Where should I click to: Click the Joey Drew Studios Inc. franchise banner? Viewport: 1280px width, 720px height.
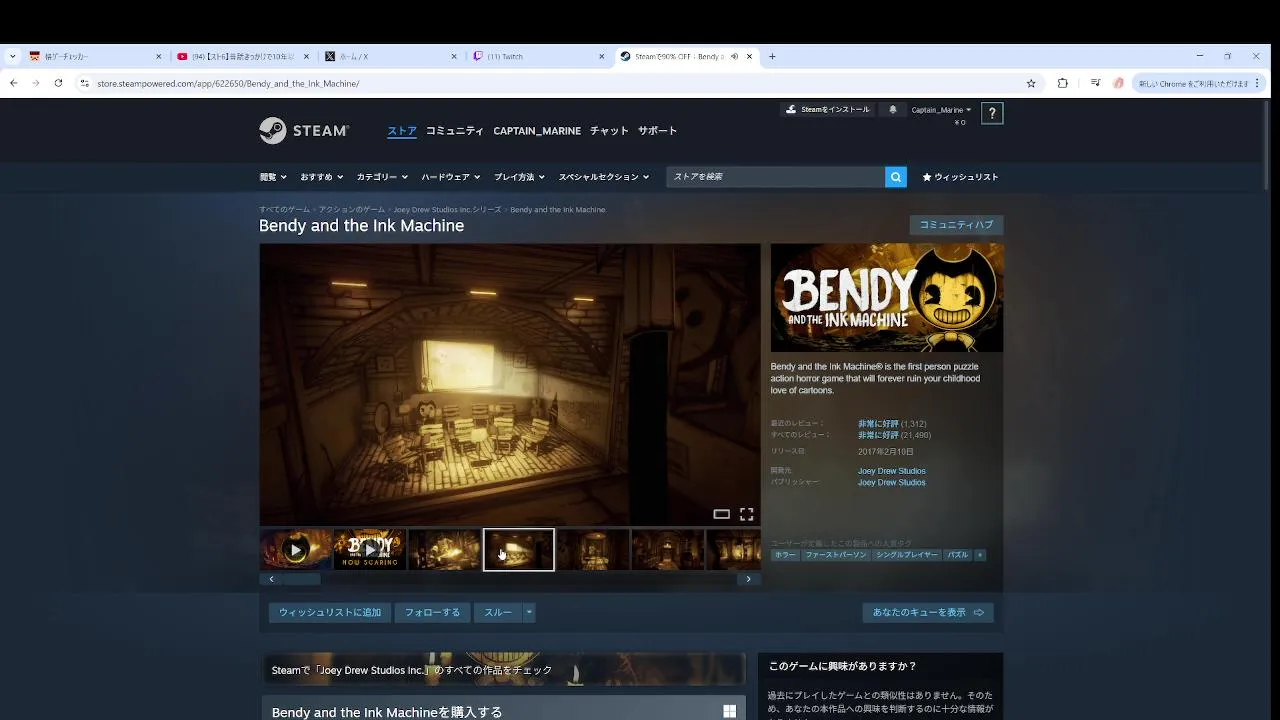(x=504, y=670)
